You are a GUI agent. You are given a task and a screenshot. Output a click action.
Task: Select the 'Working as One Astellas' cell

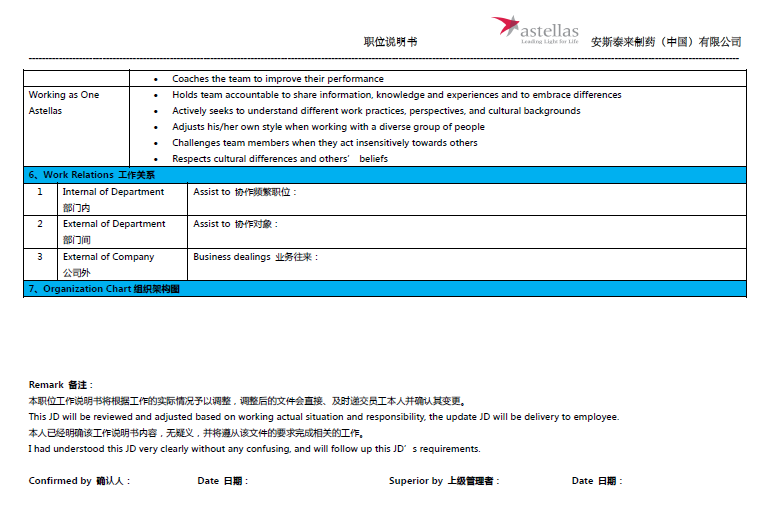tap(64, 103)
